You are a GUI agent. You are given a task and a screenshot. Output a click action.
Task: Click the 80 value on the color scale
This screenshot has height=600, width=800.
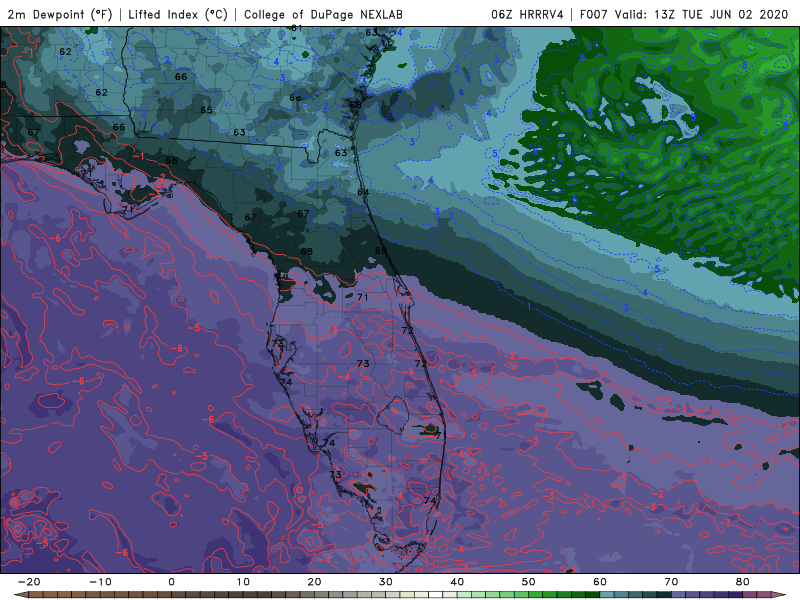(x=743, y=582)
